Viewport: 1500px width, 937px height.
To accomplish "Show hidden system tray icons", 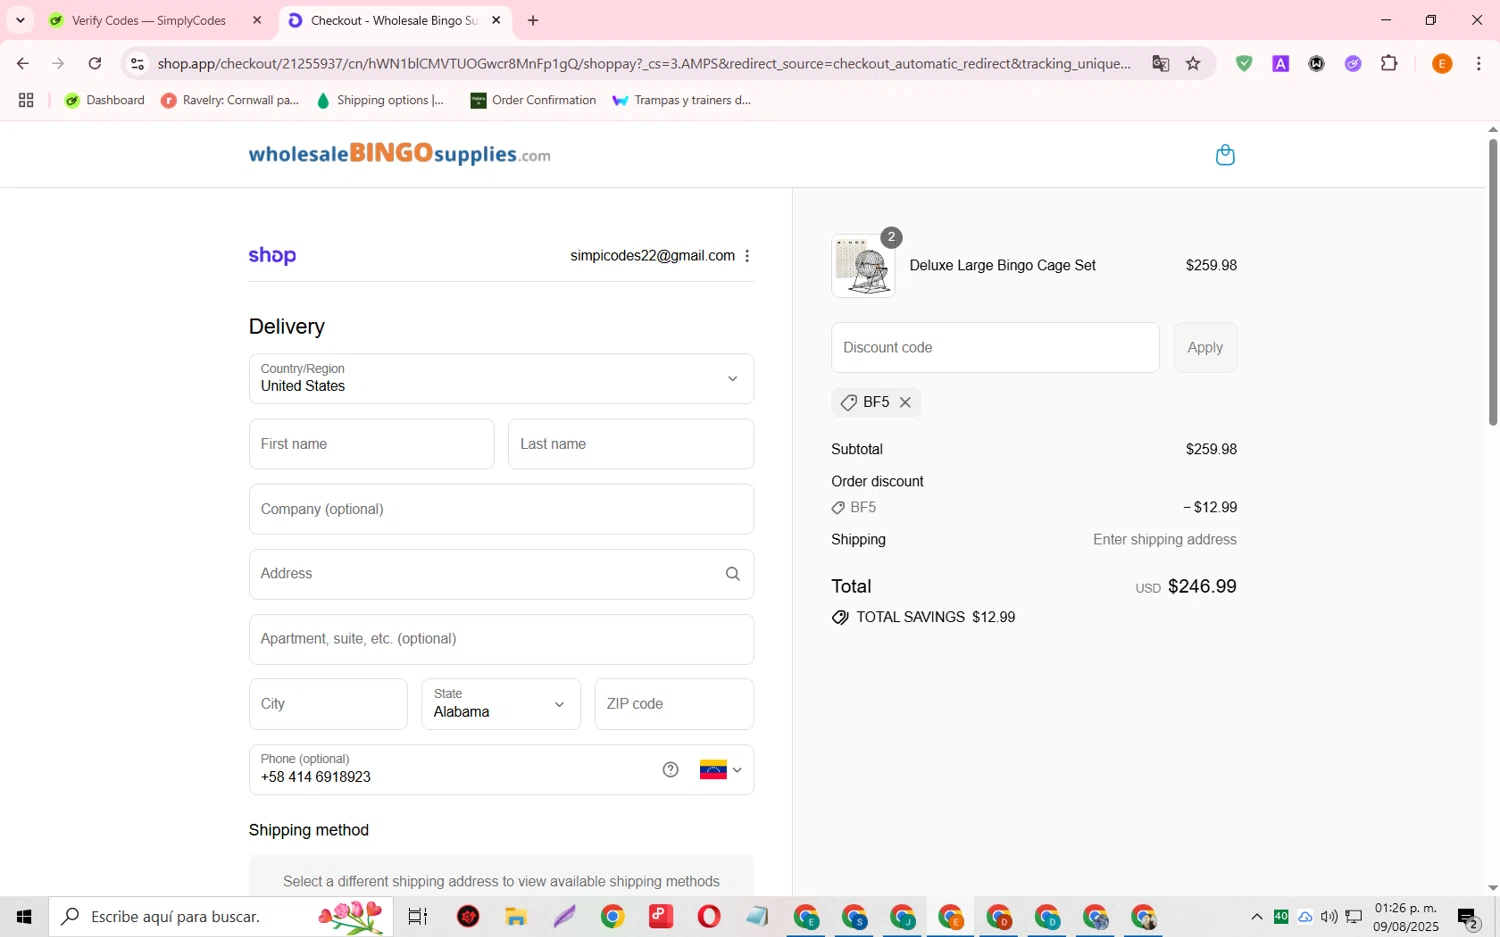I will pyautogui.click(x=1257, y=916).
